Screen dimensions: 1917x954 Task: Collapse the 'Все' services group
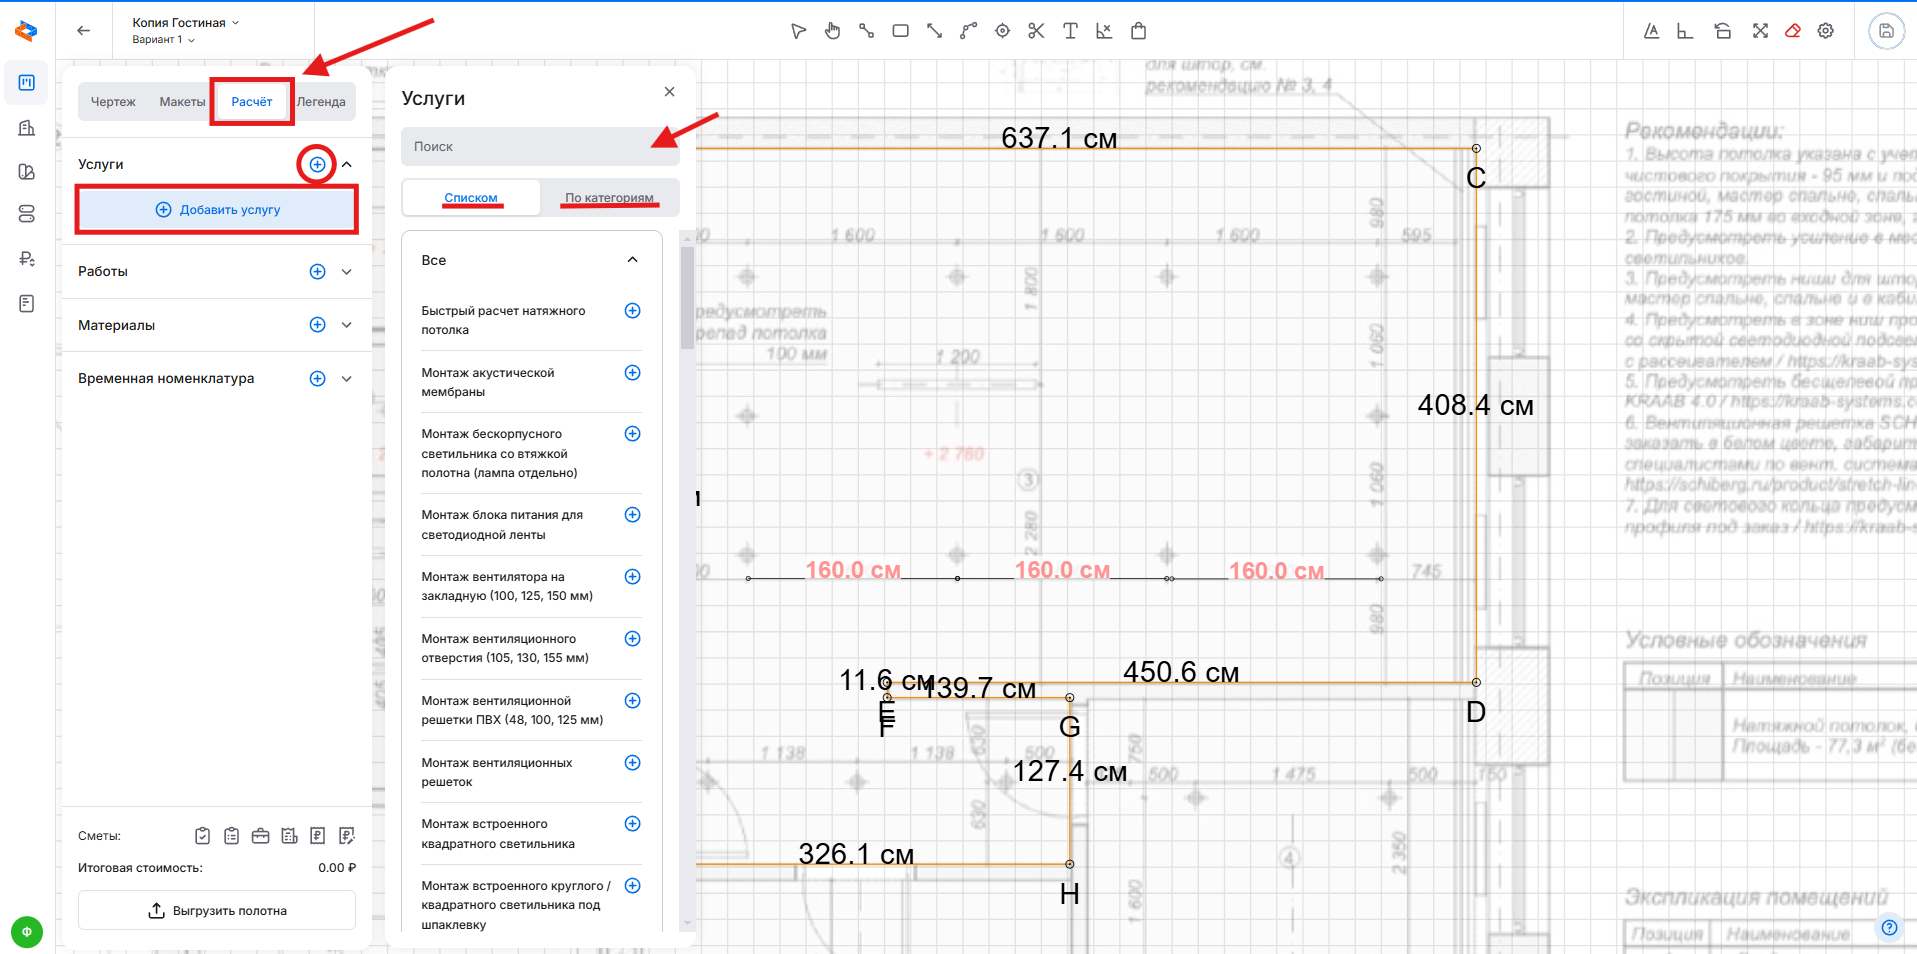pyautogui.click(x=632, y=260)
